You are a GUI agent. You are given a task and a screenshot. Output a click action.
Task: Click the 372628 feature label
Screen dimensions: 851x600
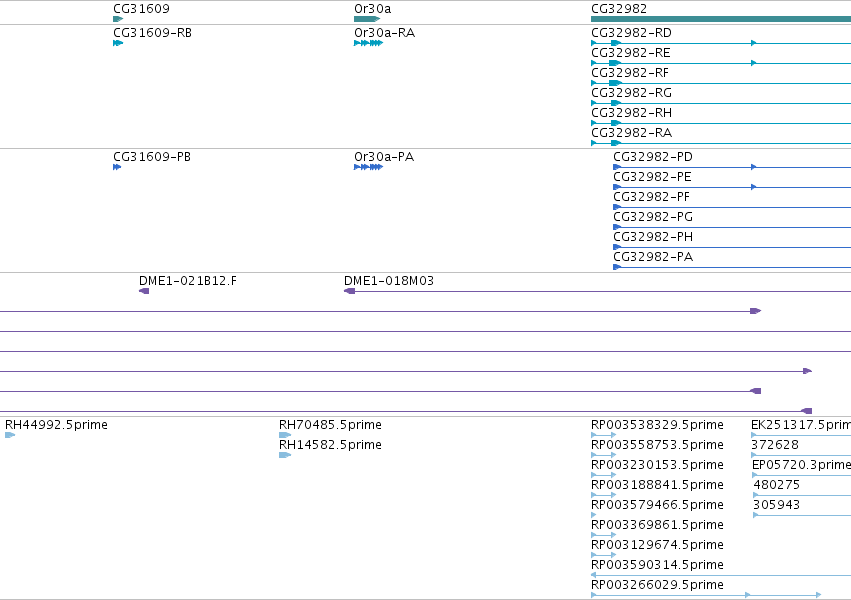coord(775,445)
